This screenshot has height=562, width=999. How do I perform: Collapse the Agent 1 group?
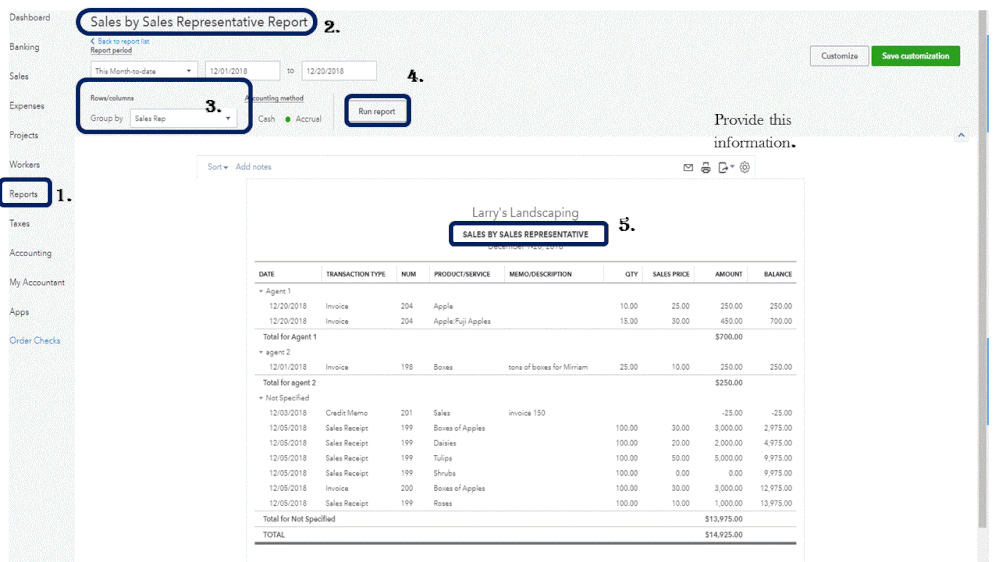261,291
